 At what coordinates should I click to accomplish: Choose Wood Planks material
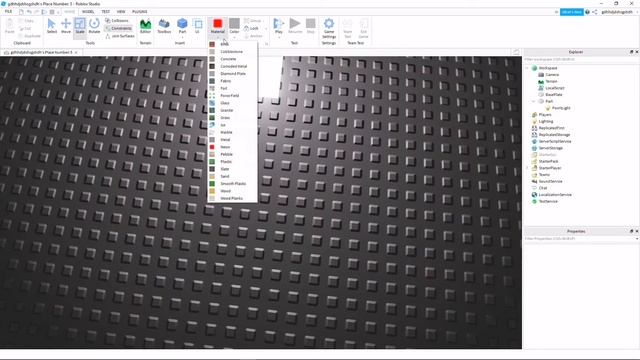[x=232, y=198]
